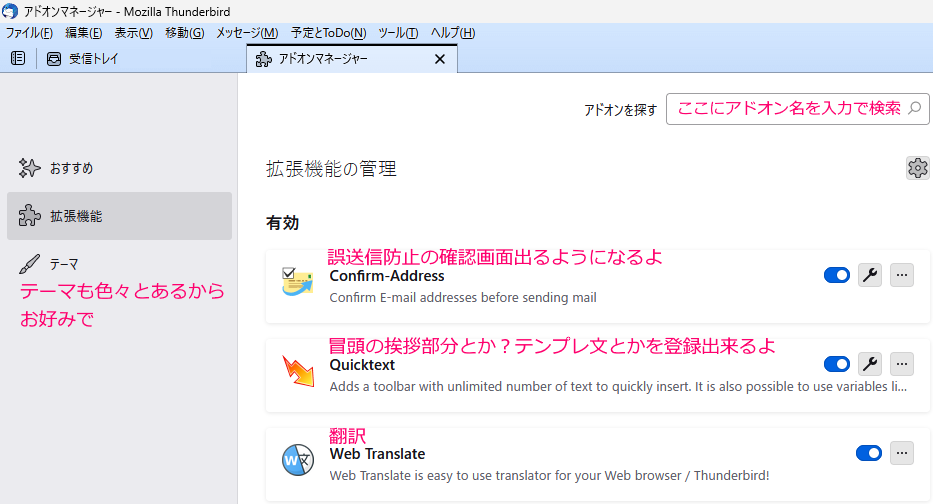Open Confirm-Address options via wrench icon
Screen dimensions: 933x504
[x=870, y=275]
